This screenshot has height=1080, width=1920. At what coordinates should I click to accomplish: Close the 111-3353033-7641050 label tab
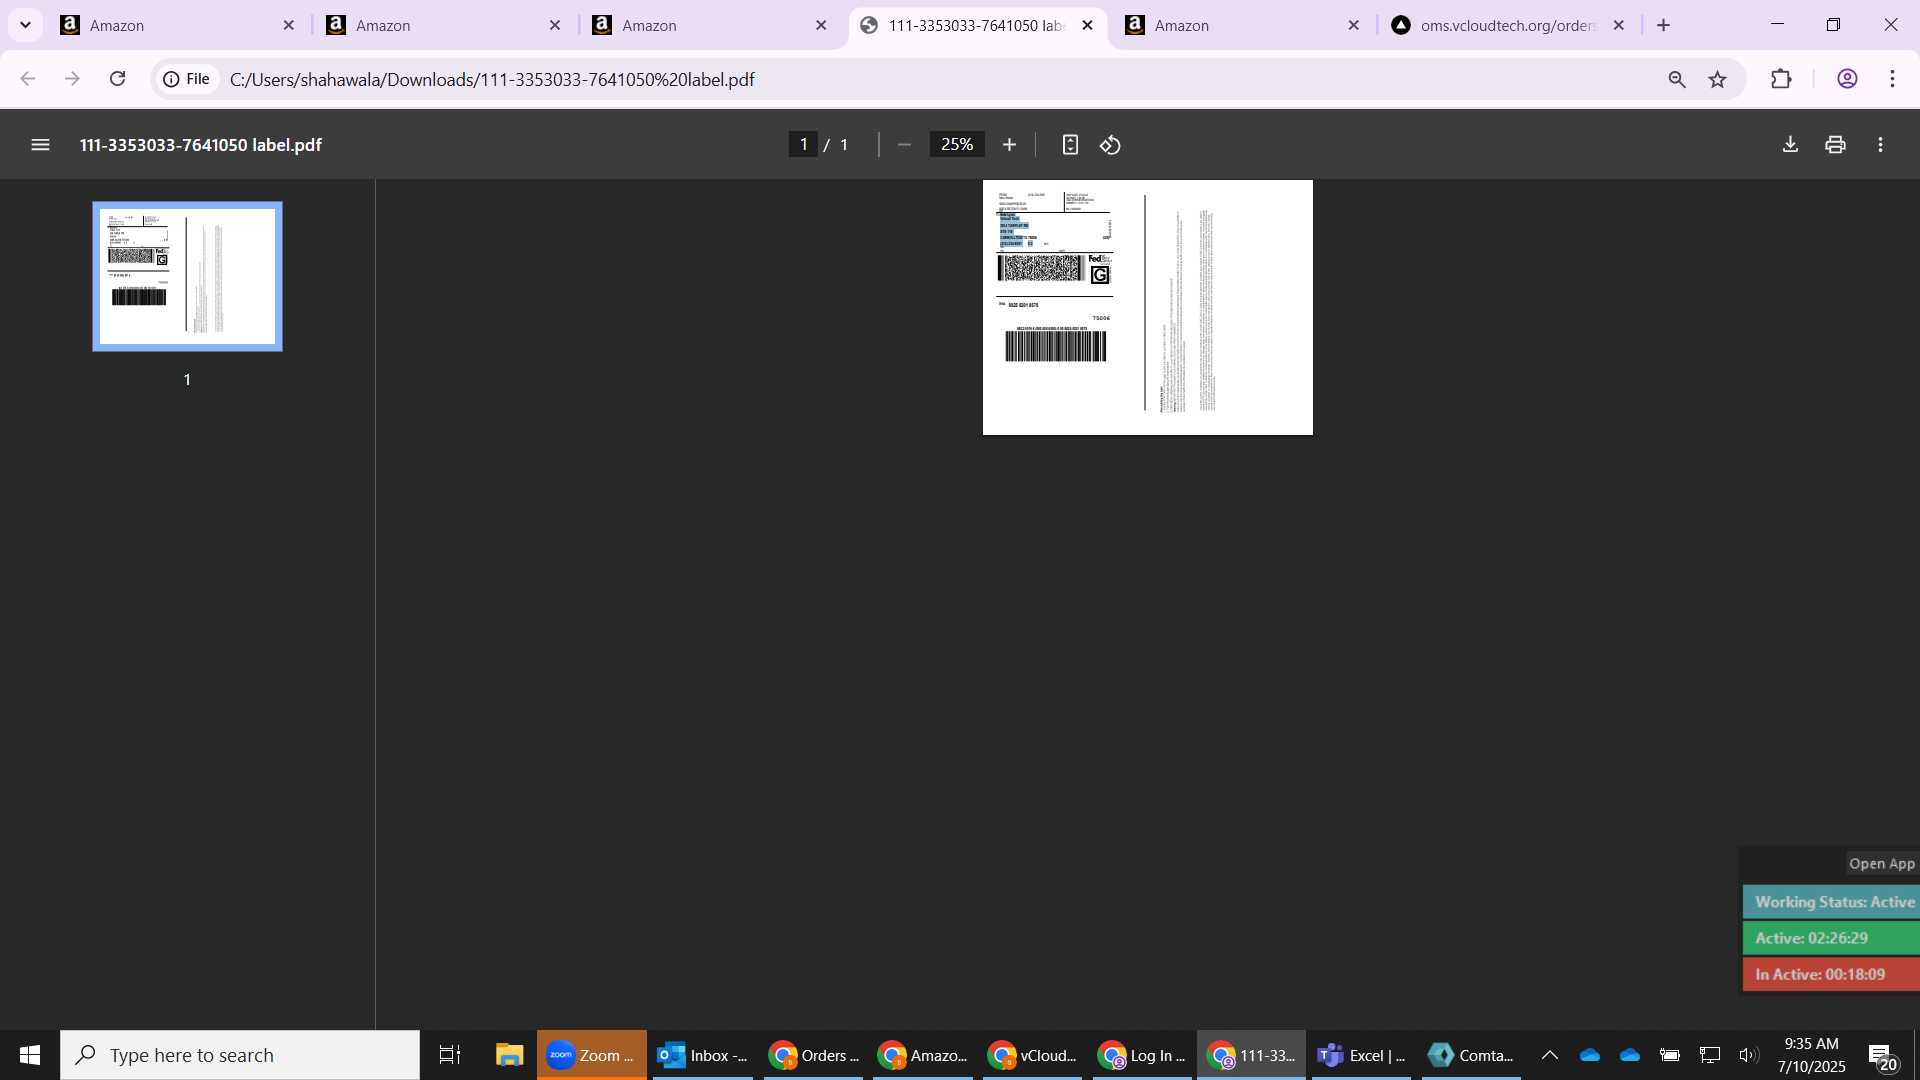(x=1087, y=25)
